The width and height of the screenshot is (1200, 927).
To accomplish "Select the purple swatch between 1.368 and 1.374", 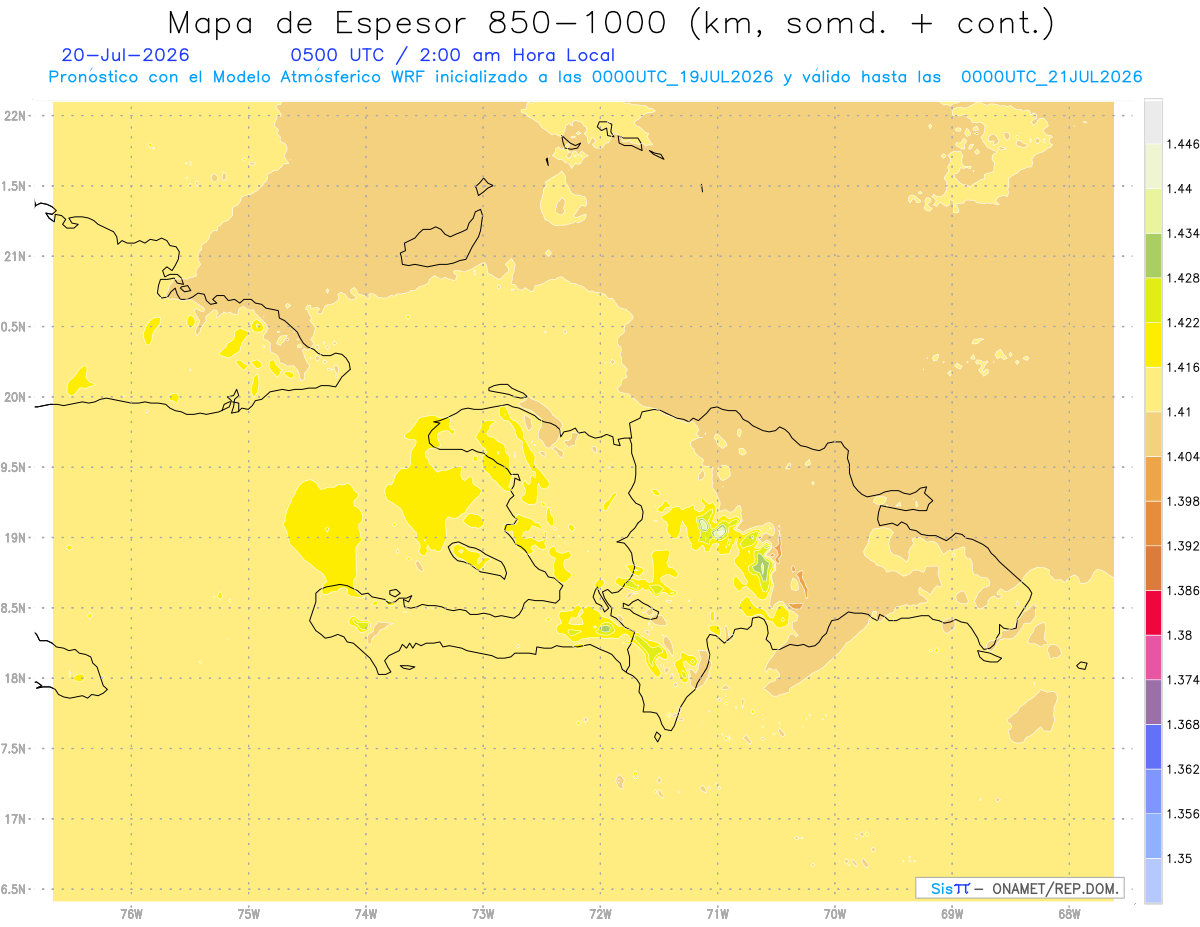I will click(1153, 702).
